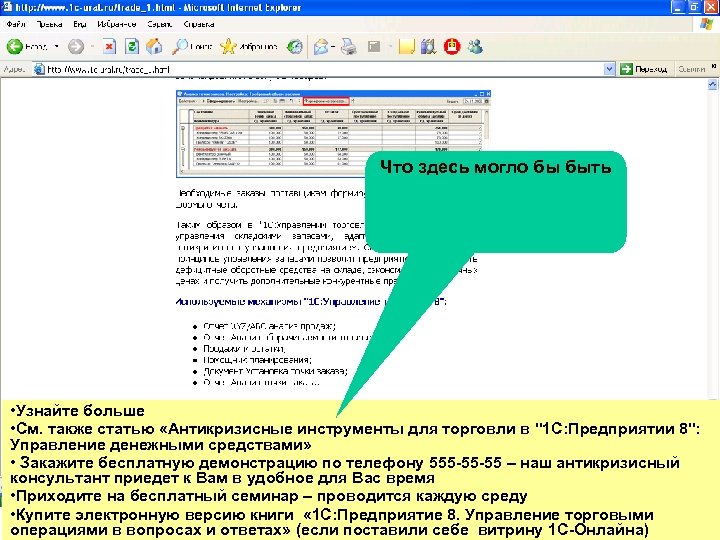The image size is (720, 540).
Task: Click the vertical scrollbar up arrow
Action: pyautogui.click(x=712, y=84)
